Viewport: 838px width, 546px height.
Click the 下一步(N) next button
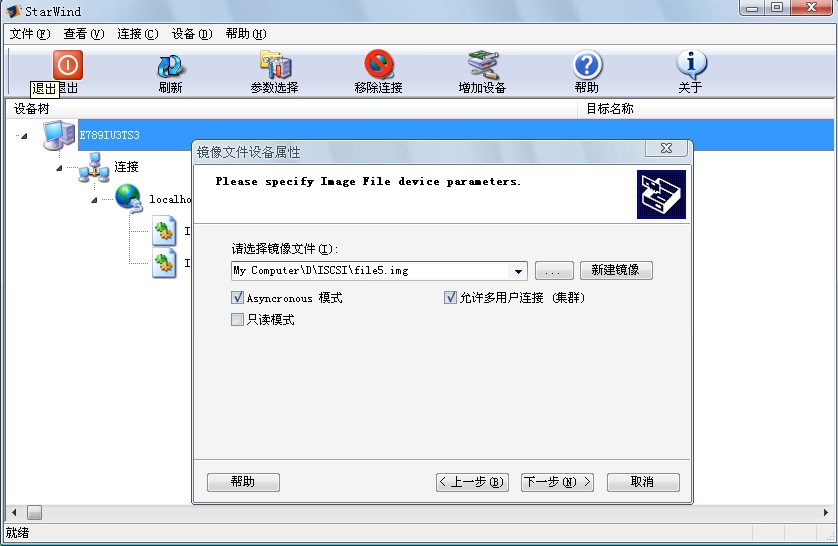click(557, 482)
